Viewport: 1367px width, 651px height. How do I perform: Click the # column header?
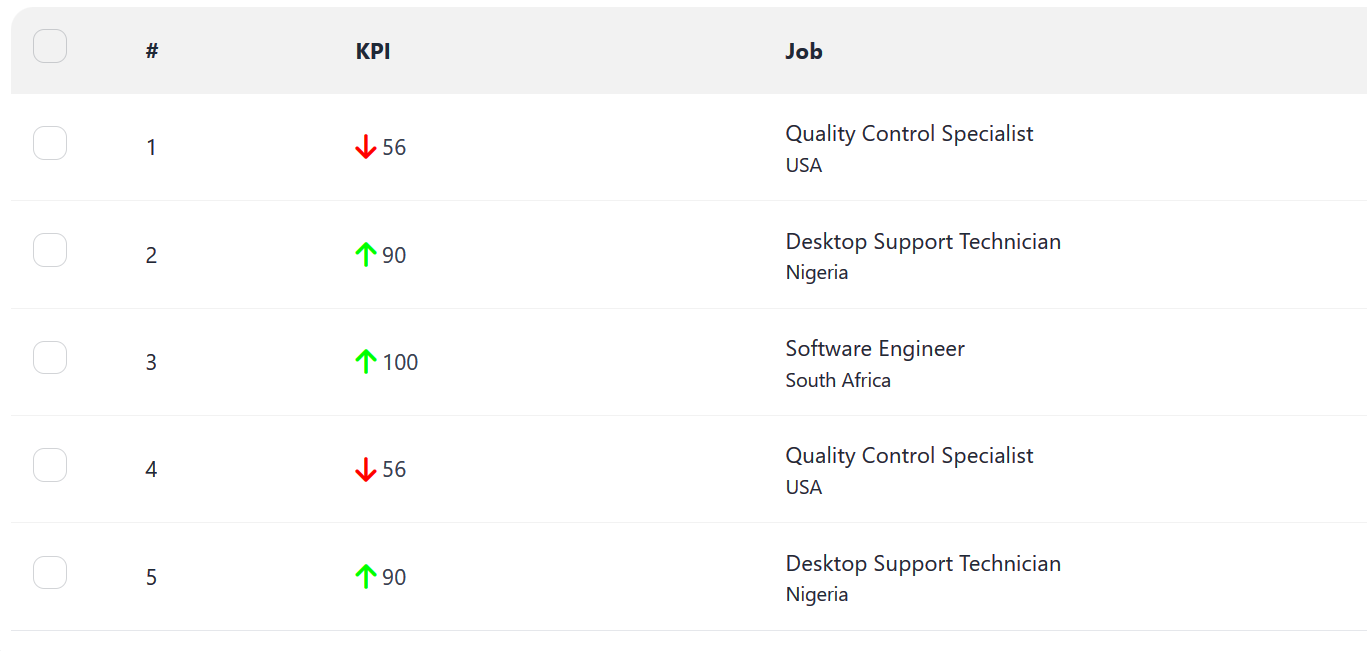tap(152, 51)
